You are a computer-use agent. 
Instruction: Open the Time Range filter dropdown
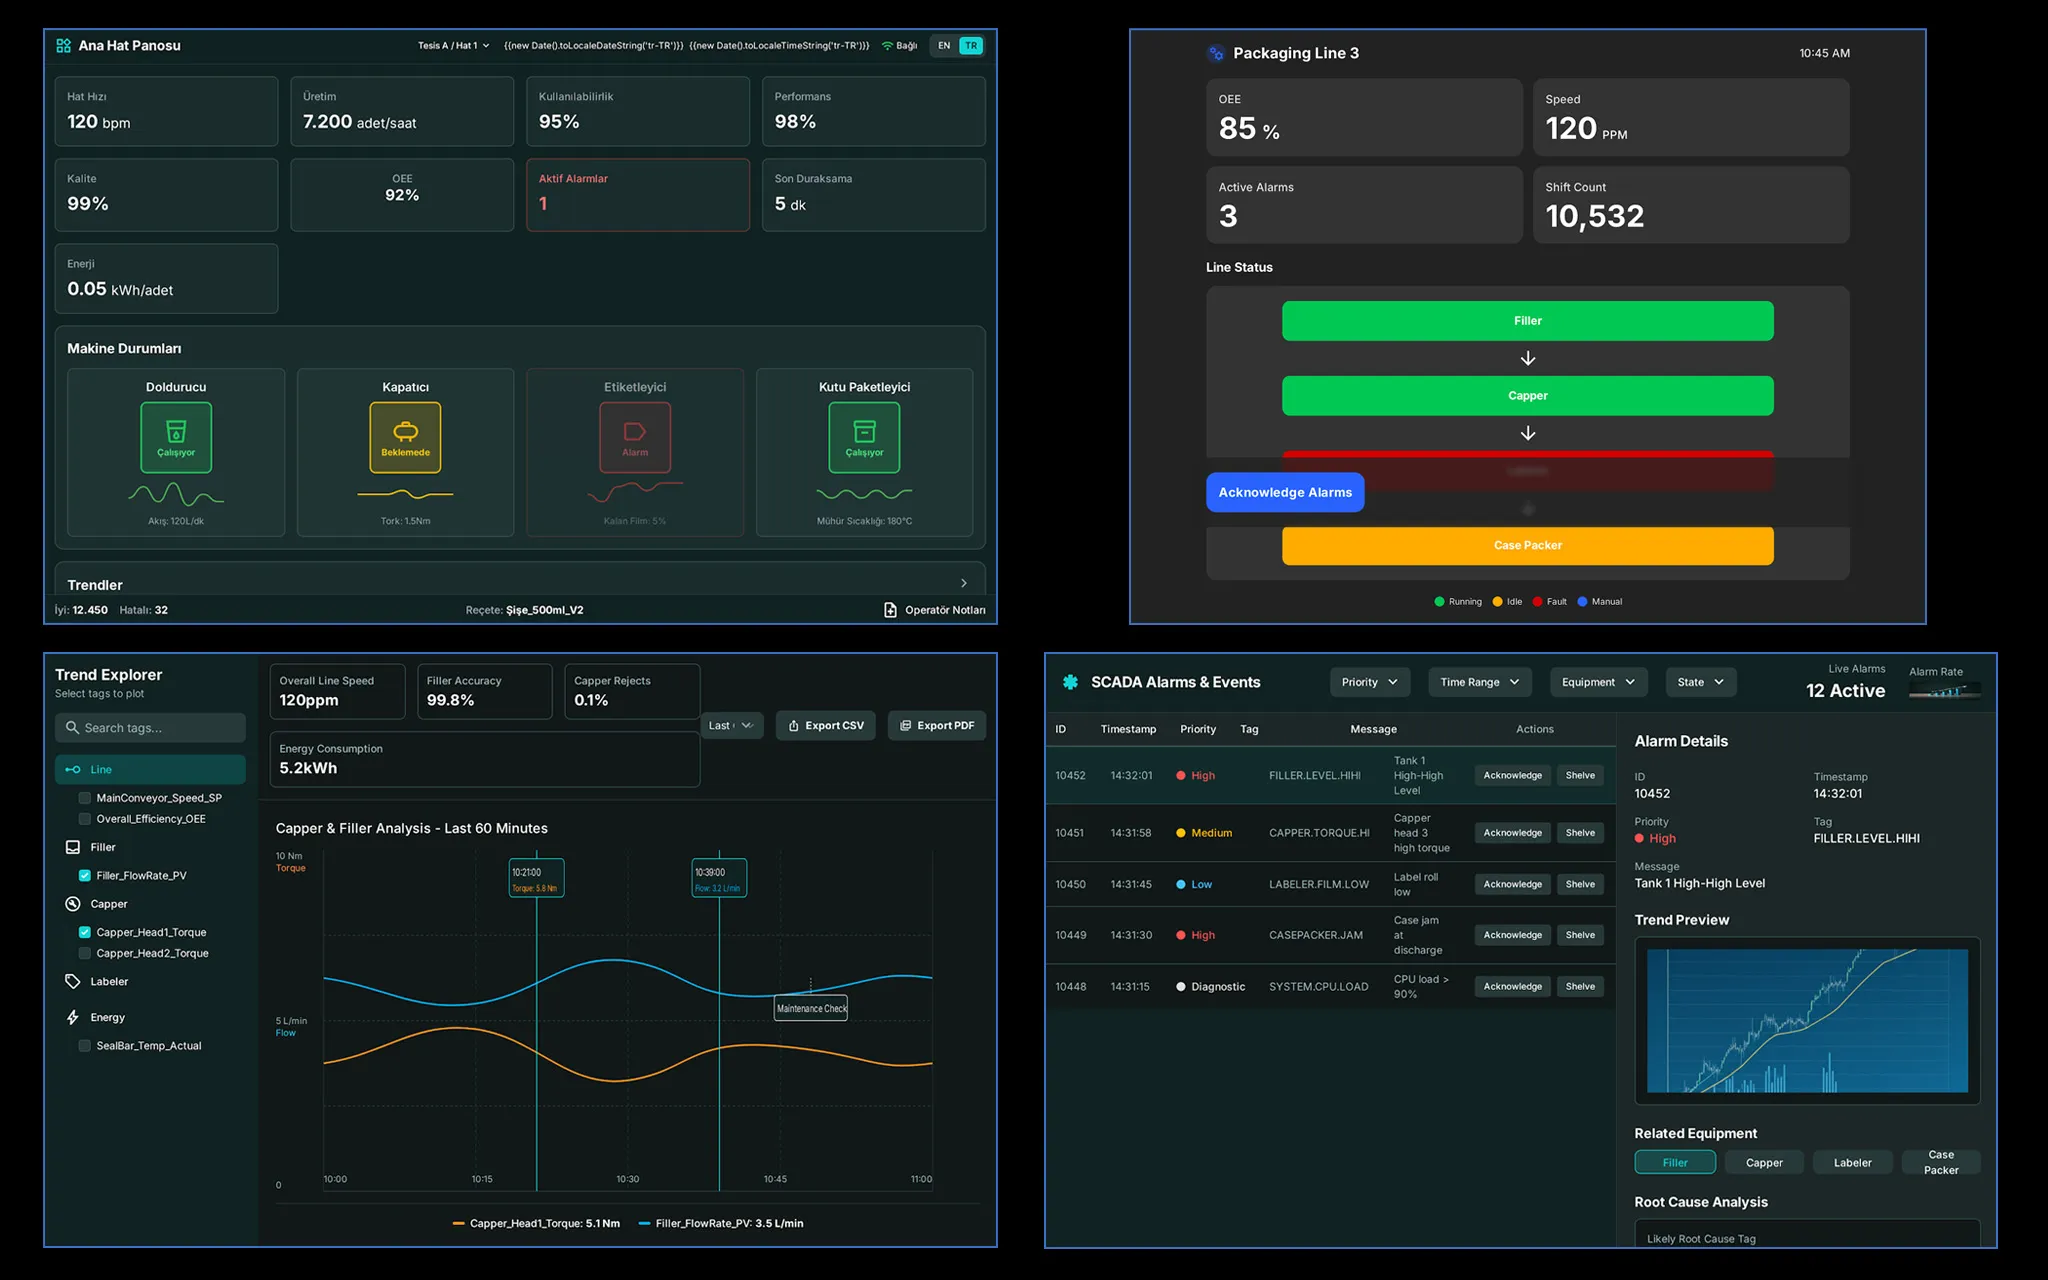point(1479,681)
